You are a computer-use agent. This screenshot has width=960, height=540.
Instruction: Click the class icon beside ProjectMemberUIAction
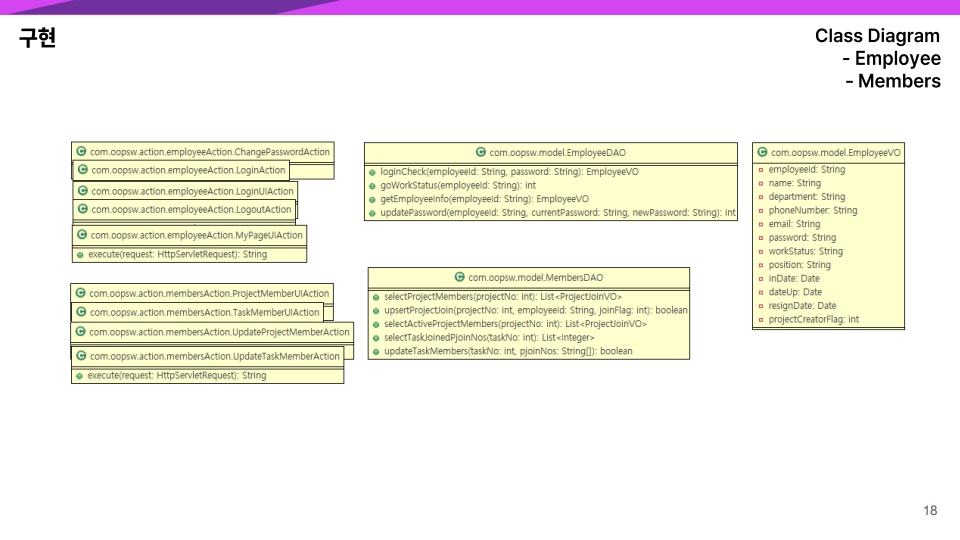pos(81,293)
